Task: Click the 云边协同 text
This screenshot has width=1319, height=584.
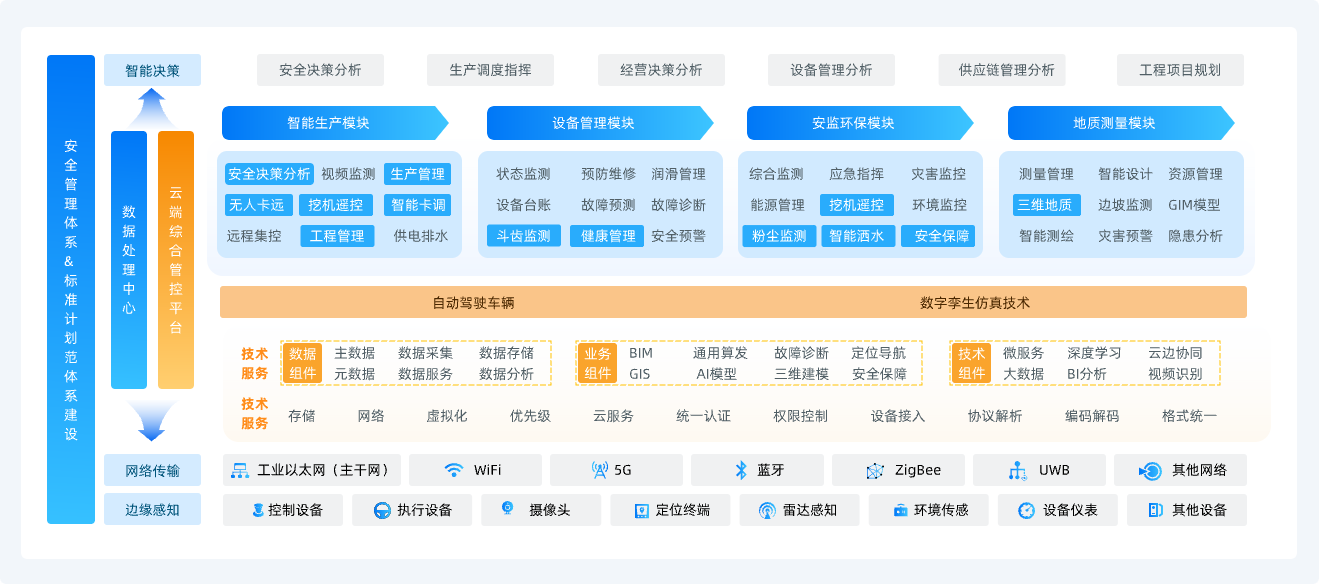Action: click(x=1176, y=353)
